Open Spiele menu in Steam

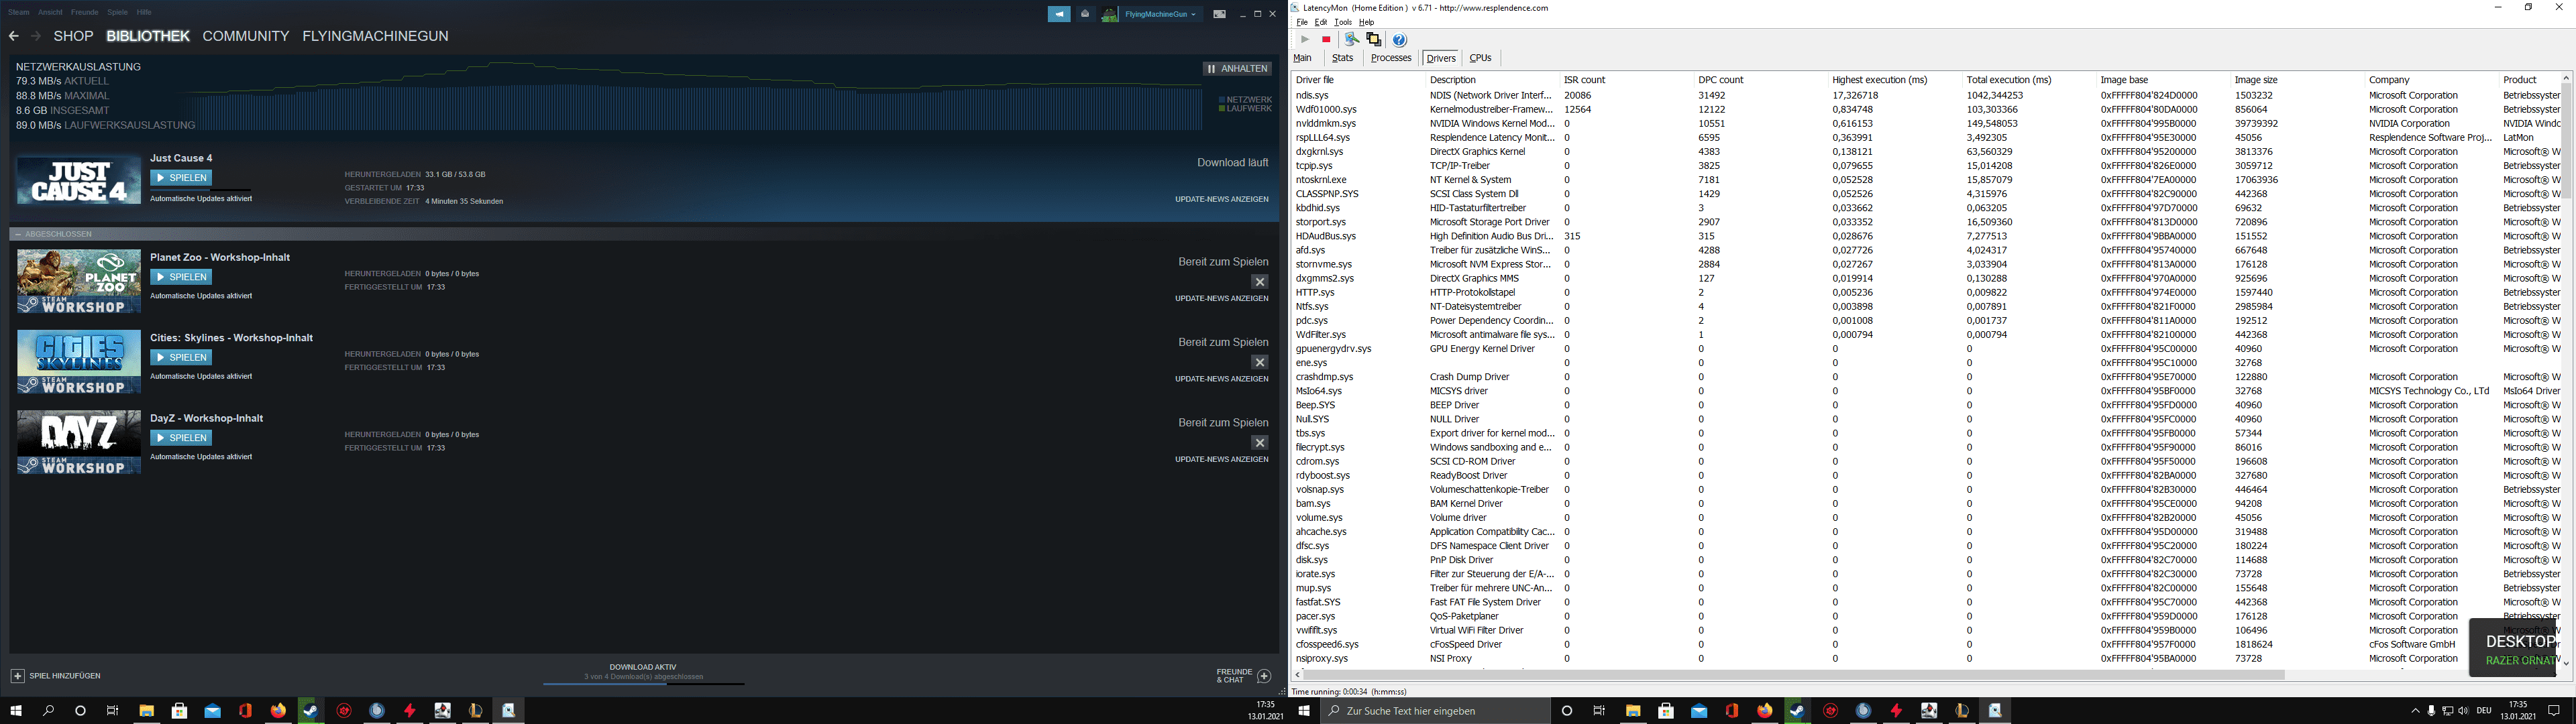pos(117,13)
